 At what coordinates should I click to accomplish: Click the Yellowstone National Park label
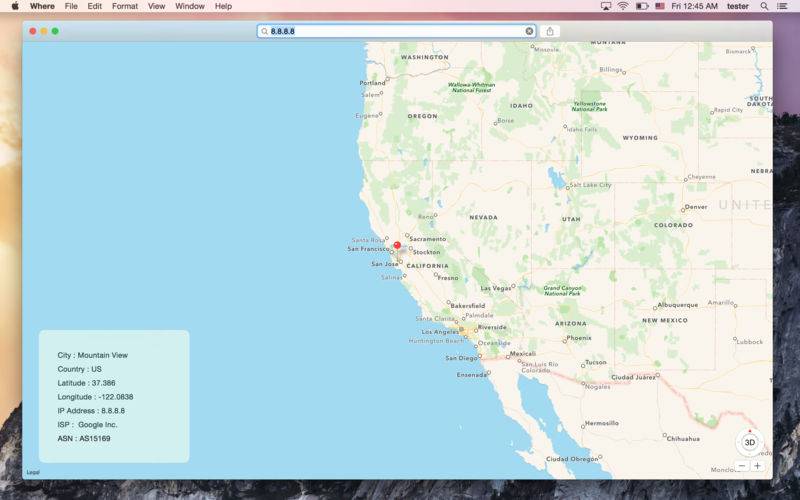tap(589, 106)
